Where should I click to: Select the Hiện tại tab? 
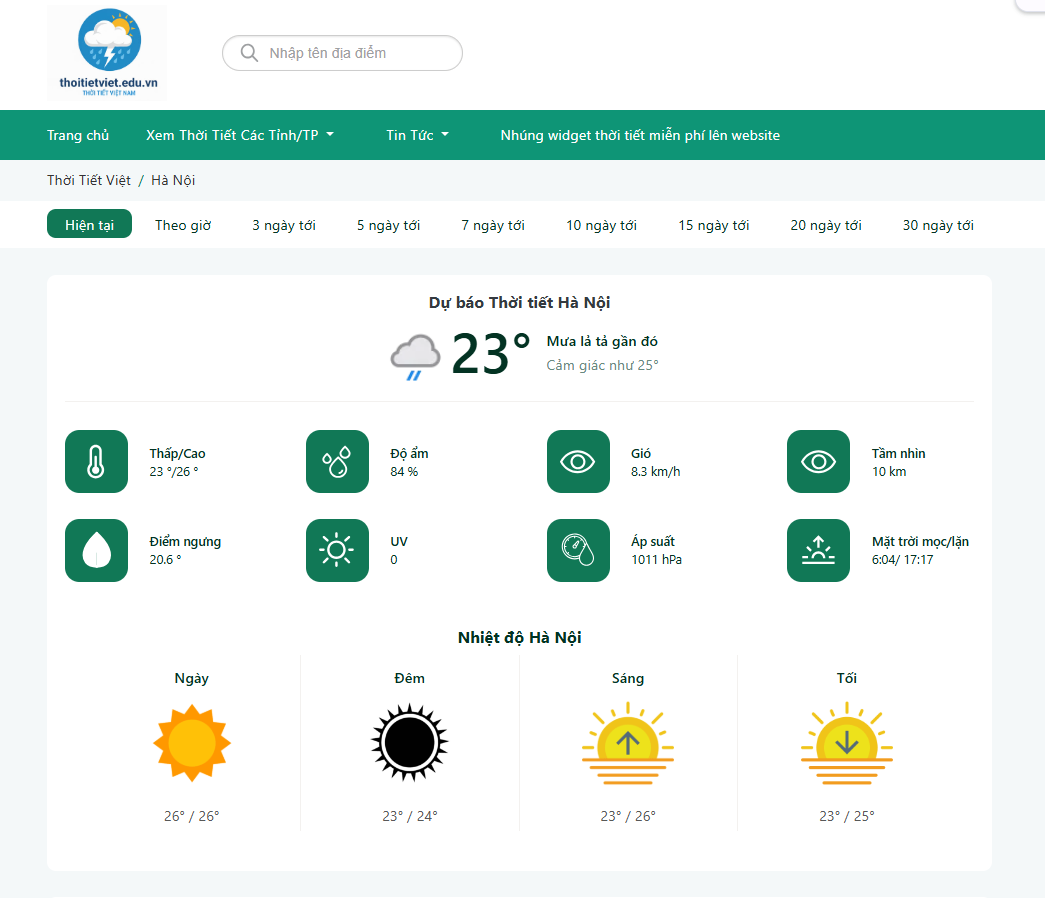point(89,225)
